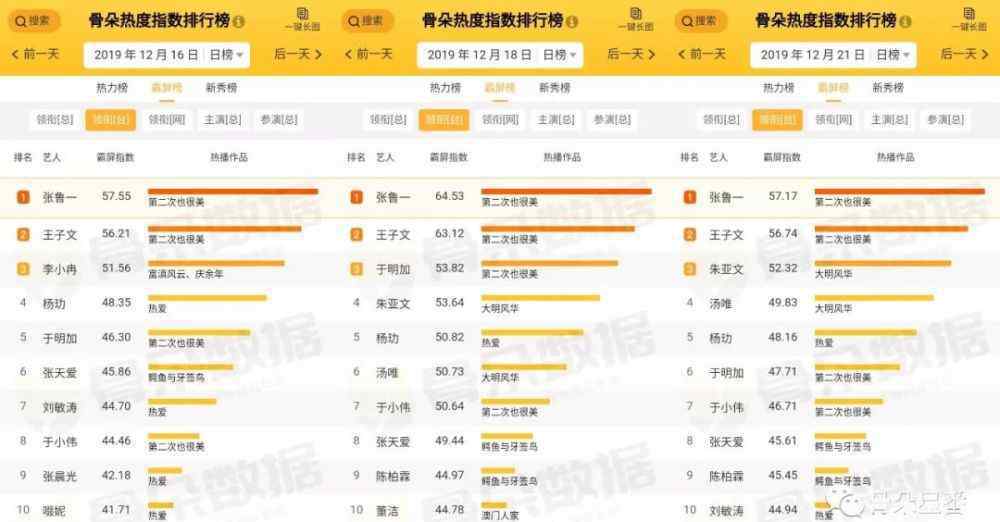Tap 张鲁一's heat bar, December 16 panel
This screenshot has width=1000, height=522.
(x=233, y=191)
